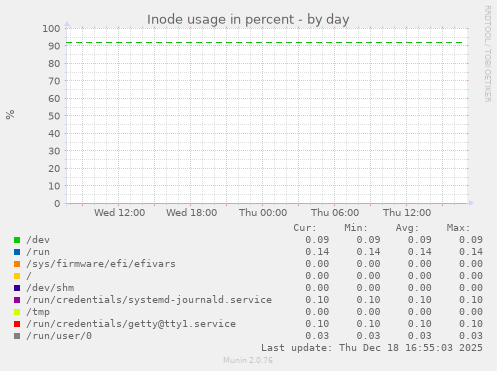Click the Avg: column header
Image resolution: width=497 pixels, height=371 pixels.
[x=407, y=228]
